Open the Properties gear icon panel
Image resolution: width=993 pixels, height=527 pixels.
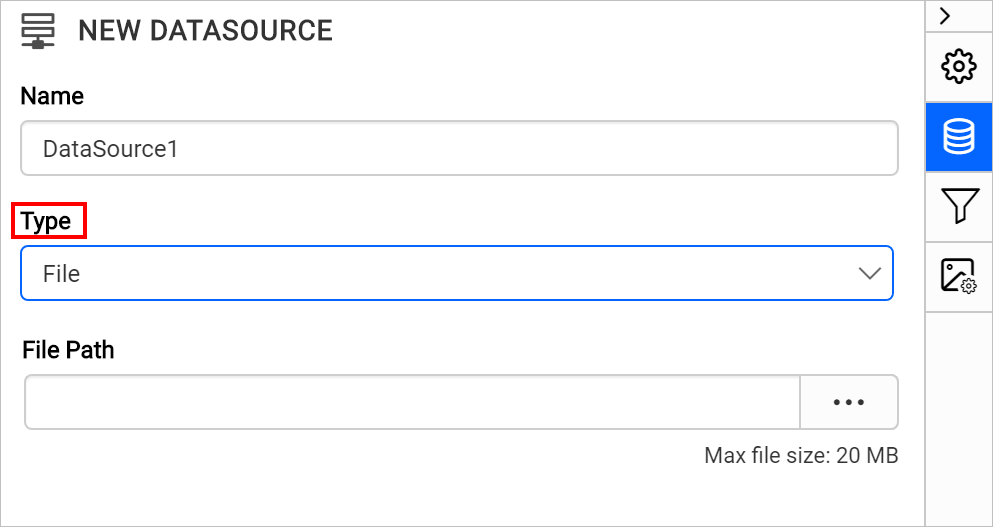pyautogui.click(x=959, y=67)
